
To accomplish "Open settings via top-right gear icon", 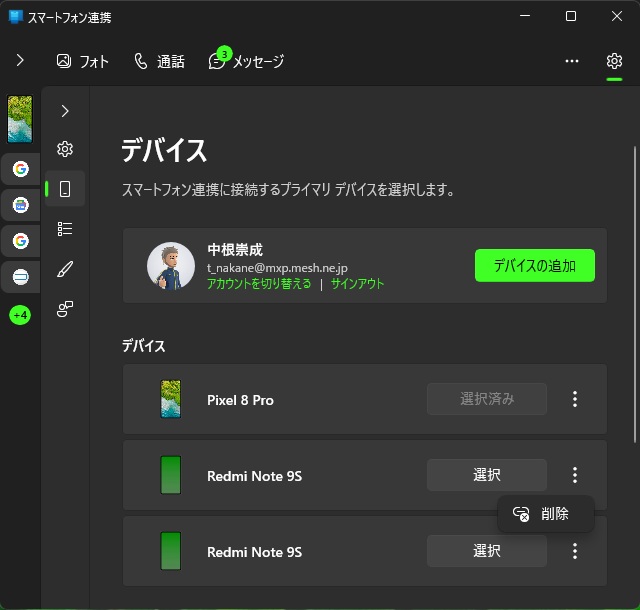I will (x=614, y=61).
